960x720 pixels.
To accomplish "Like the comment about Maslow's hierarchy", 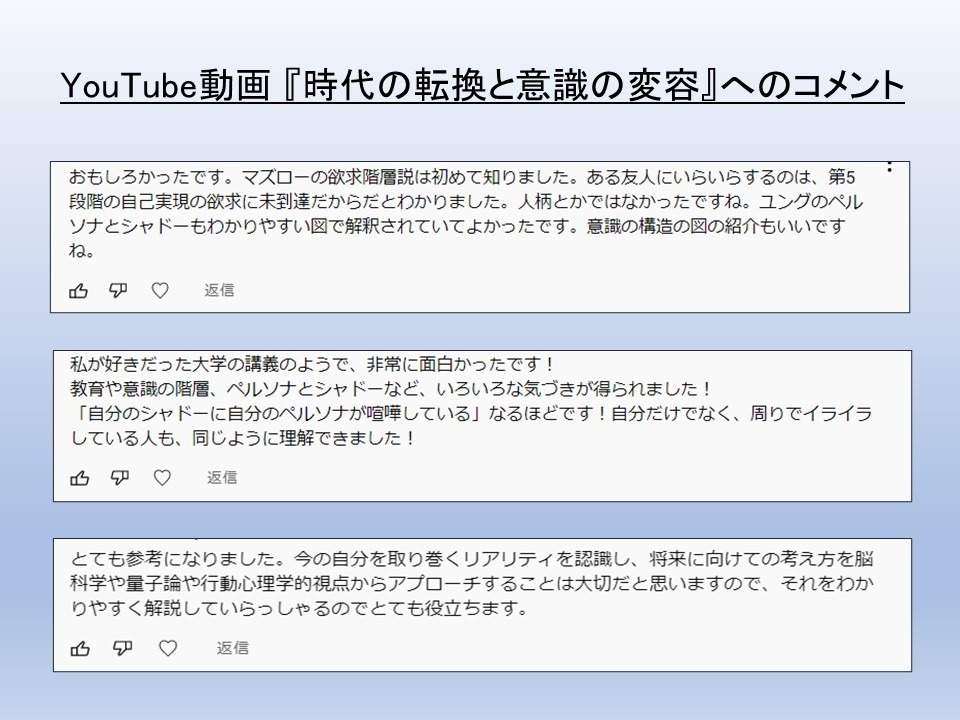I will coord(78,291).
